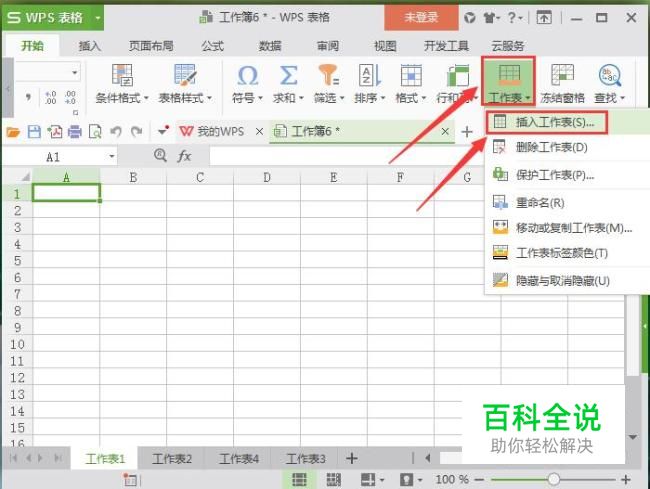Expand the 求和 dropdown arrow
Viewport: 650px width, 489px height.
tap(301, 99)
